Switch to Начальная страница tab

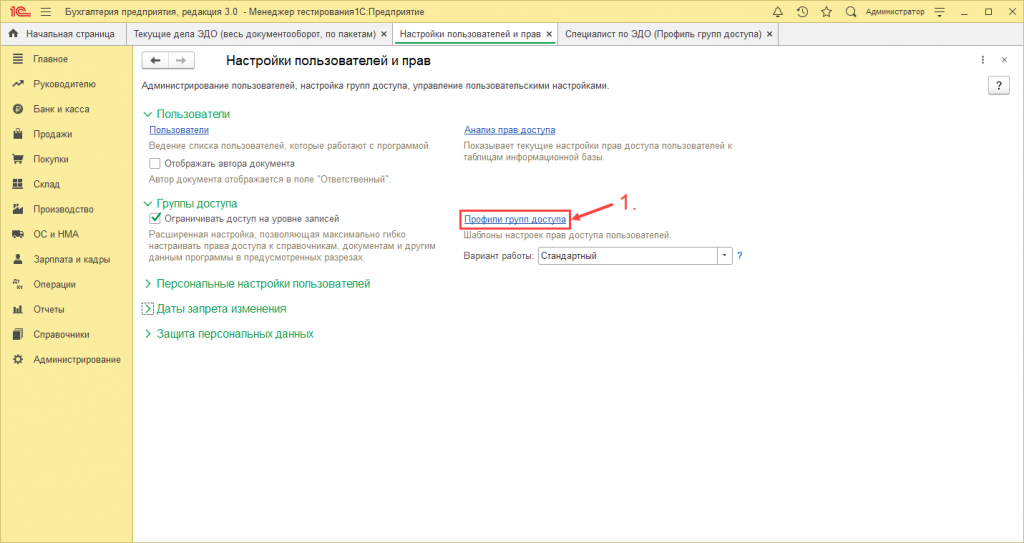(63, 33)
